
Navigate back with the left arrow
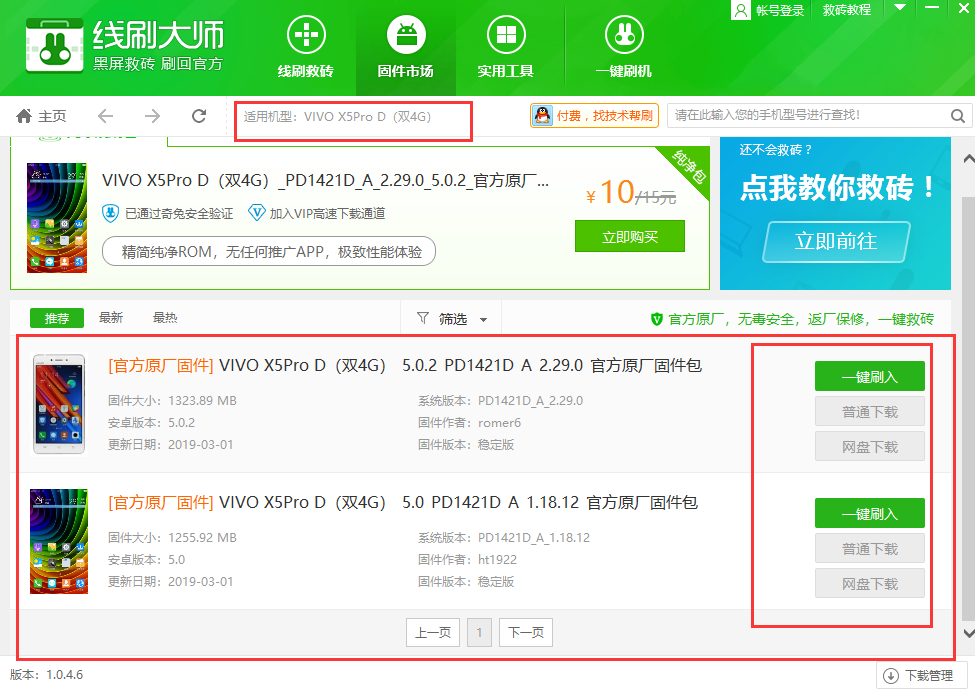coord(106,116)
